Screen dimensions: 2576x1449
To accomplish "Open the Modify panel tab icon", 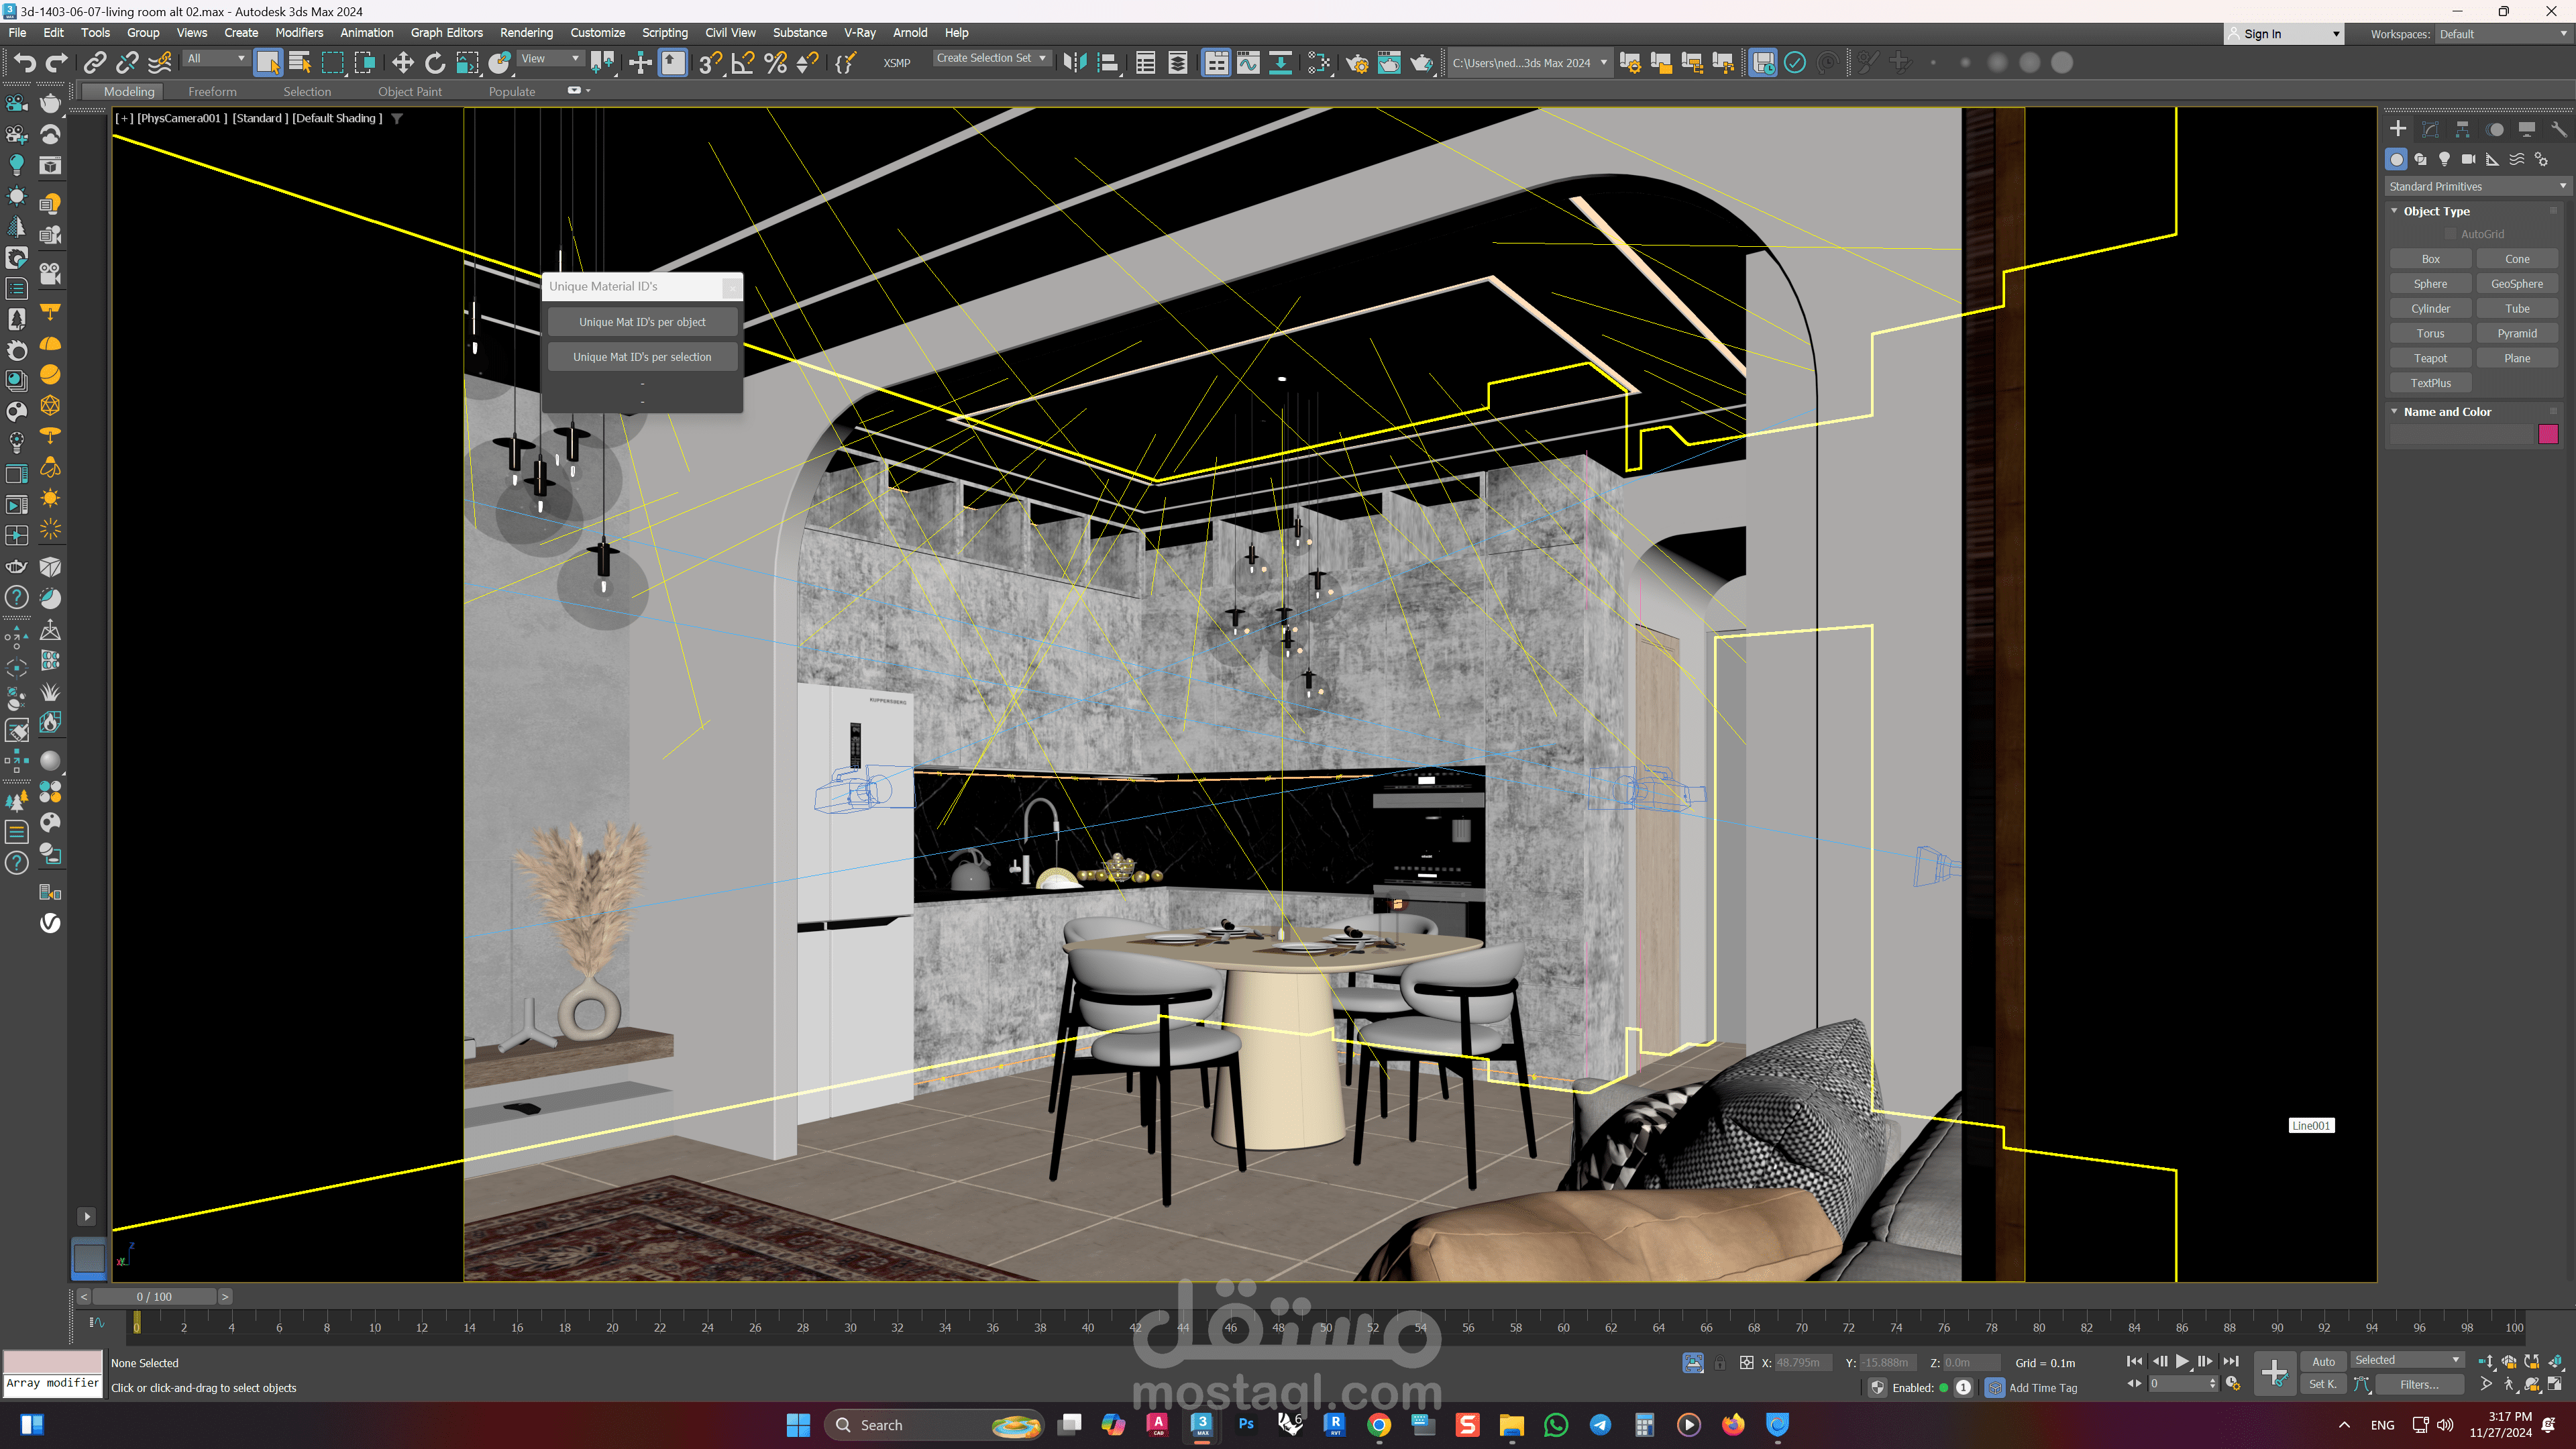I will 2430,129.
